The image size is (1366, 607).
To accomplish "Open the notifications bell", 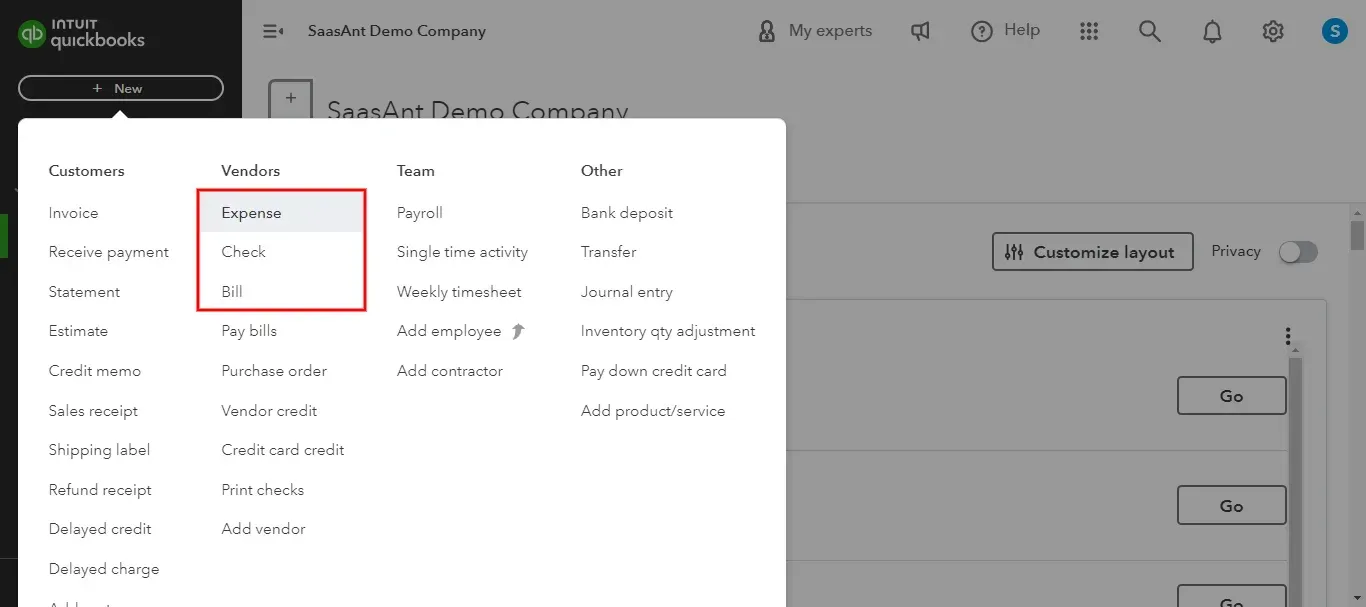I will pyautogui.click(x=1212, y=32).
